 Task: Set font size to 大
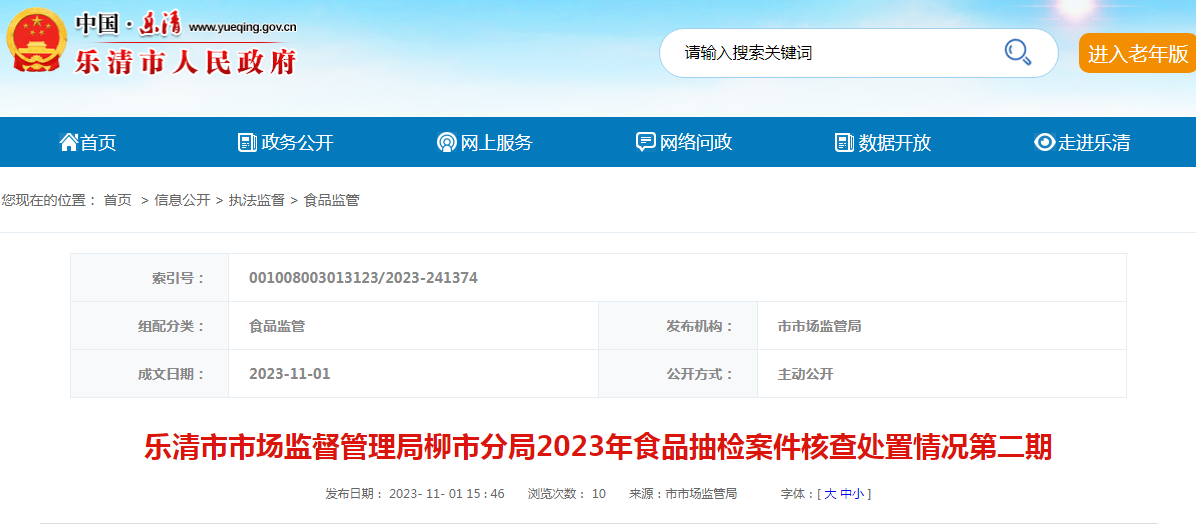pyautogui.click(x=830, y=494)
